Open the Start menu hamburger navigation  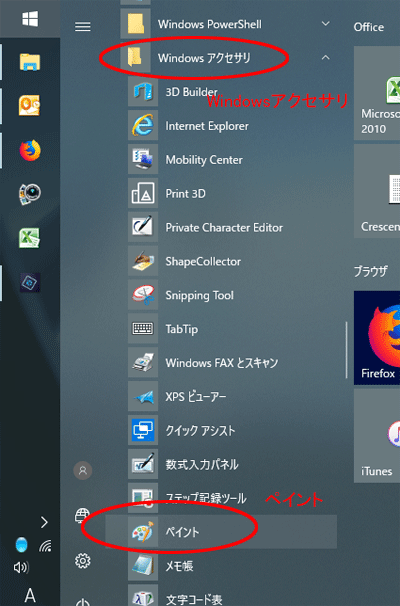83,26
